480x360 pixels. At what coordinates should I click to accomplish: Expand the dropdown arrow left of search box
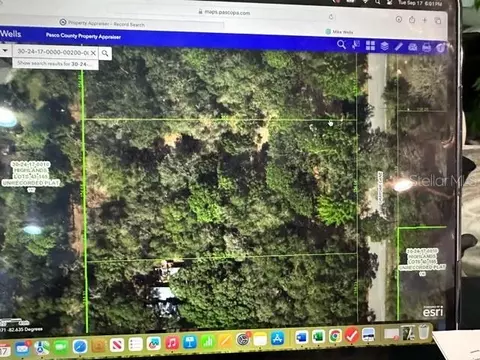click(5, 51)
